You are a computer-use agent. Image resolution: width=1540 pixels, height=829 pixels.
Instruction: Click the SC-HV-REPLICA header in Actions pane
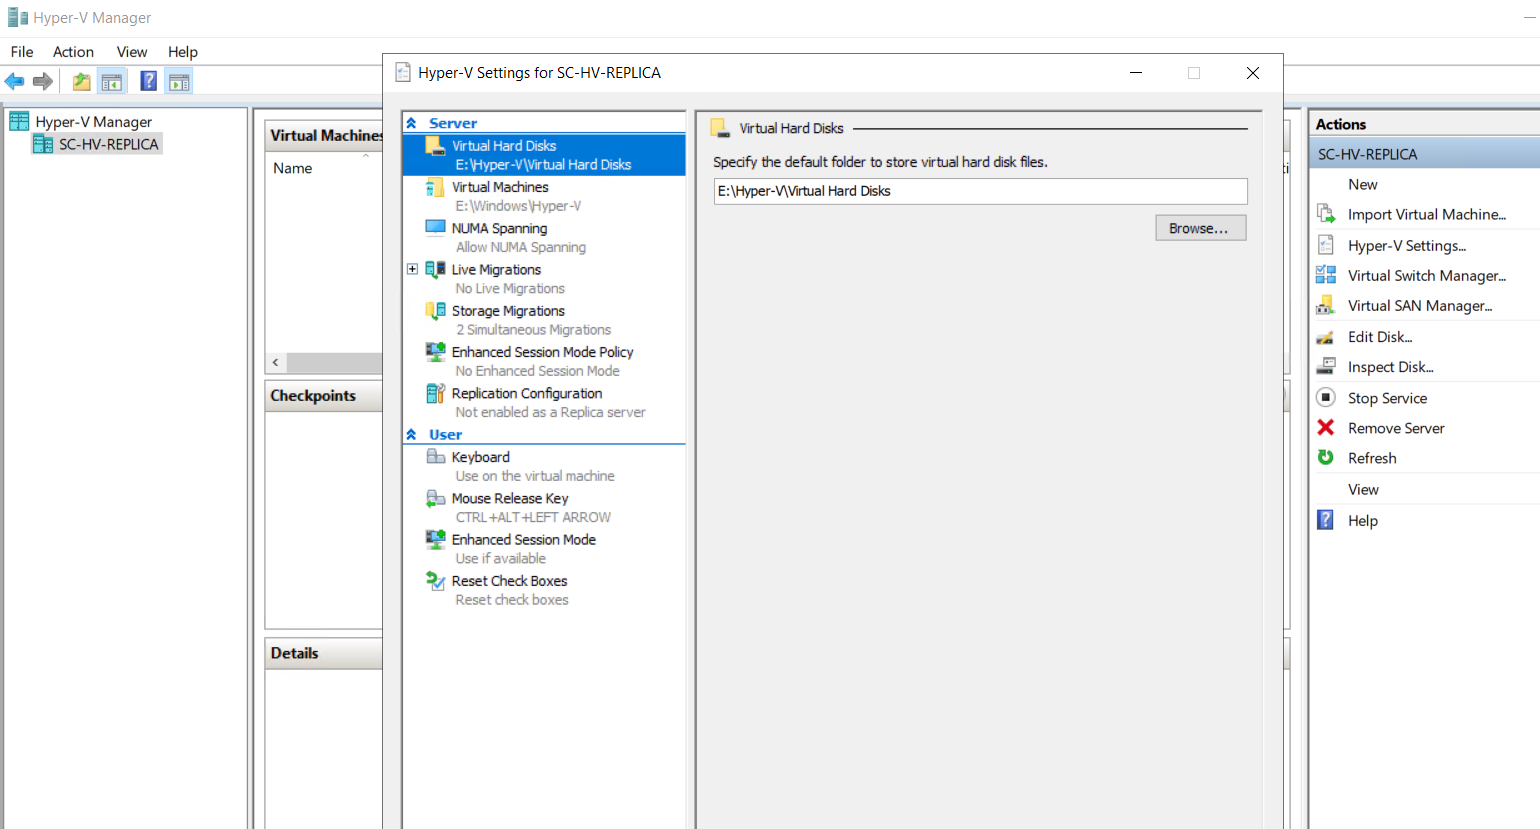1424,154
